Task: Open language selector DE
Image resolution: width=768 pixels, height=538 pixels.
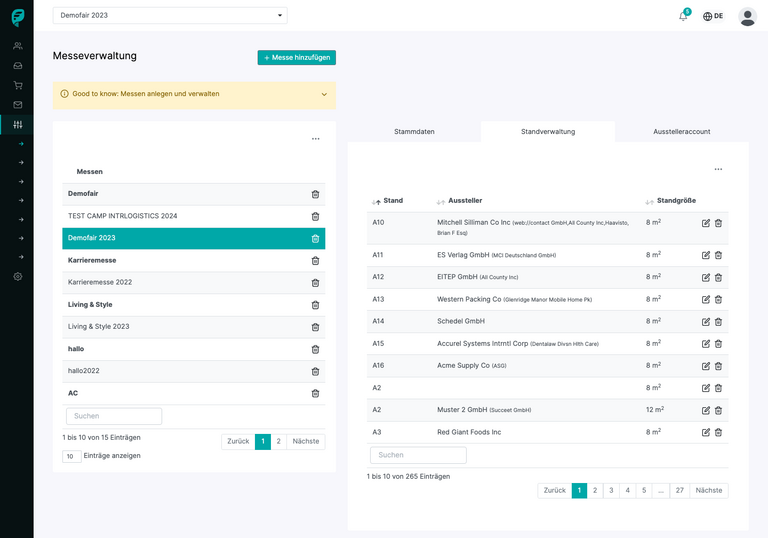Action: pos(713,16)
